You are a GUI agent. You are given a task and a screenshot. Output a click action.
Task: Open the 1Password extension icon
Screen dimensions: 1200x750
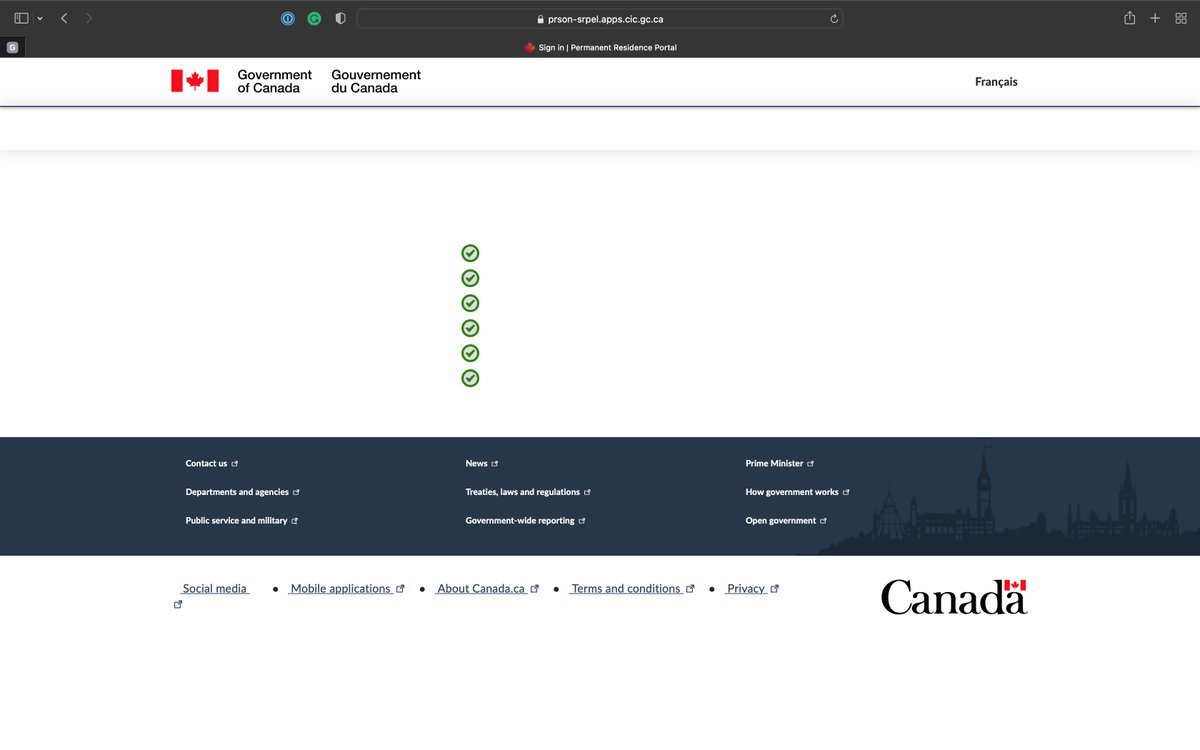tap(288, 18)
